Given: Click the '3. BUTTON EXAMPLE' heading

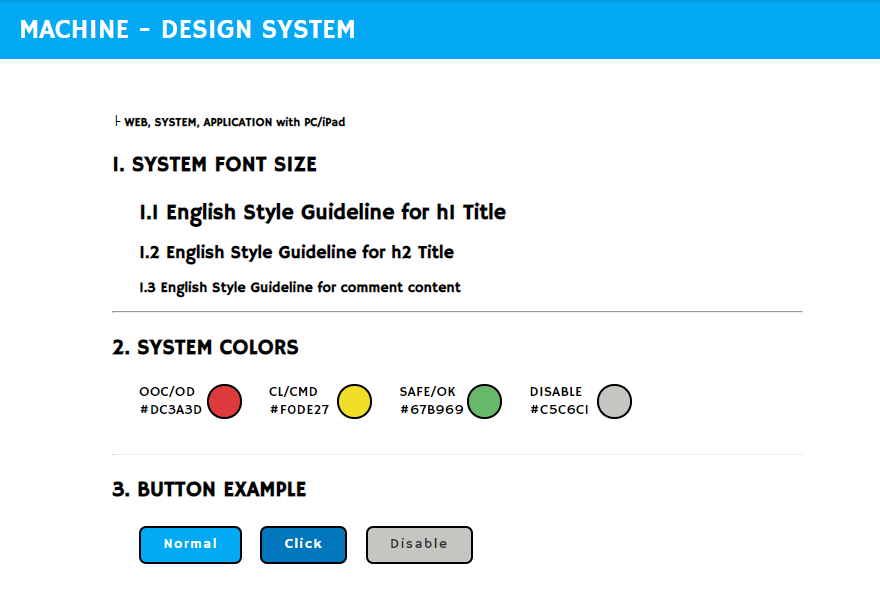Looking at the screenshot, I should (209, 489).
